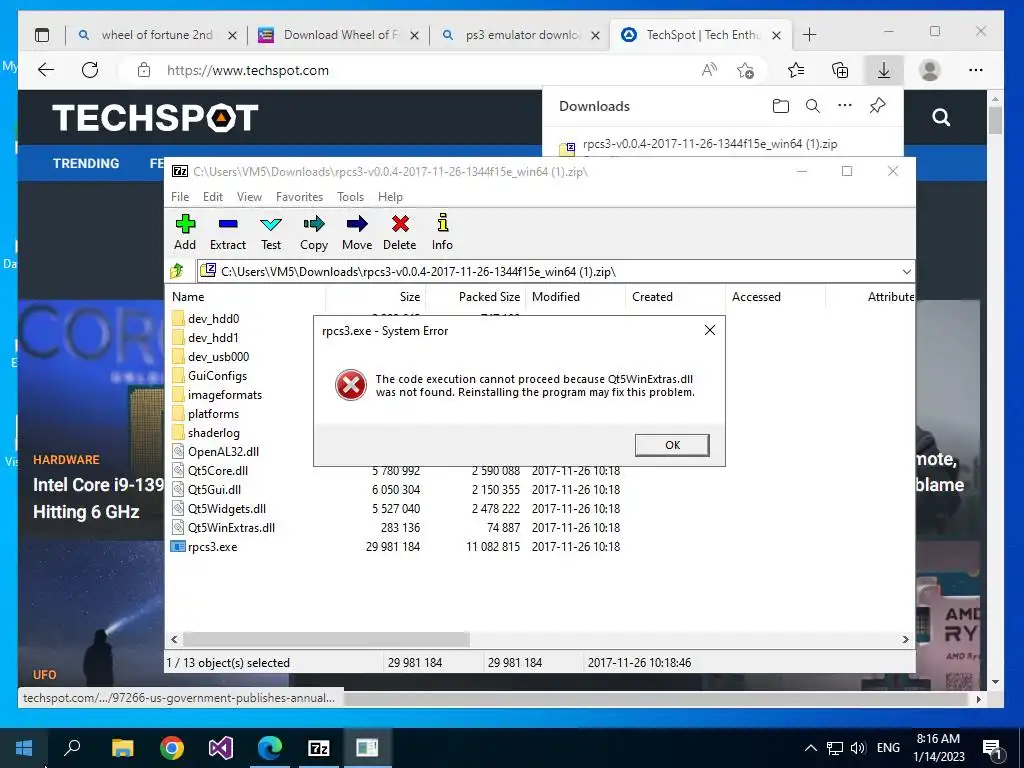Open the TRENDING section on TechSpot

[x=86, y=163]
